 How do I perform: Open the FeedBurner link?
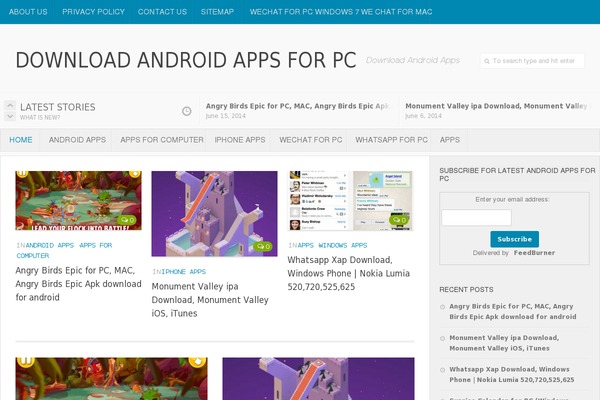coord(534,253)
